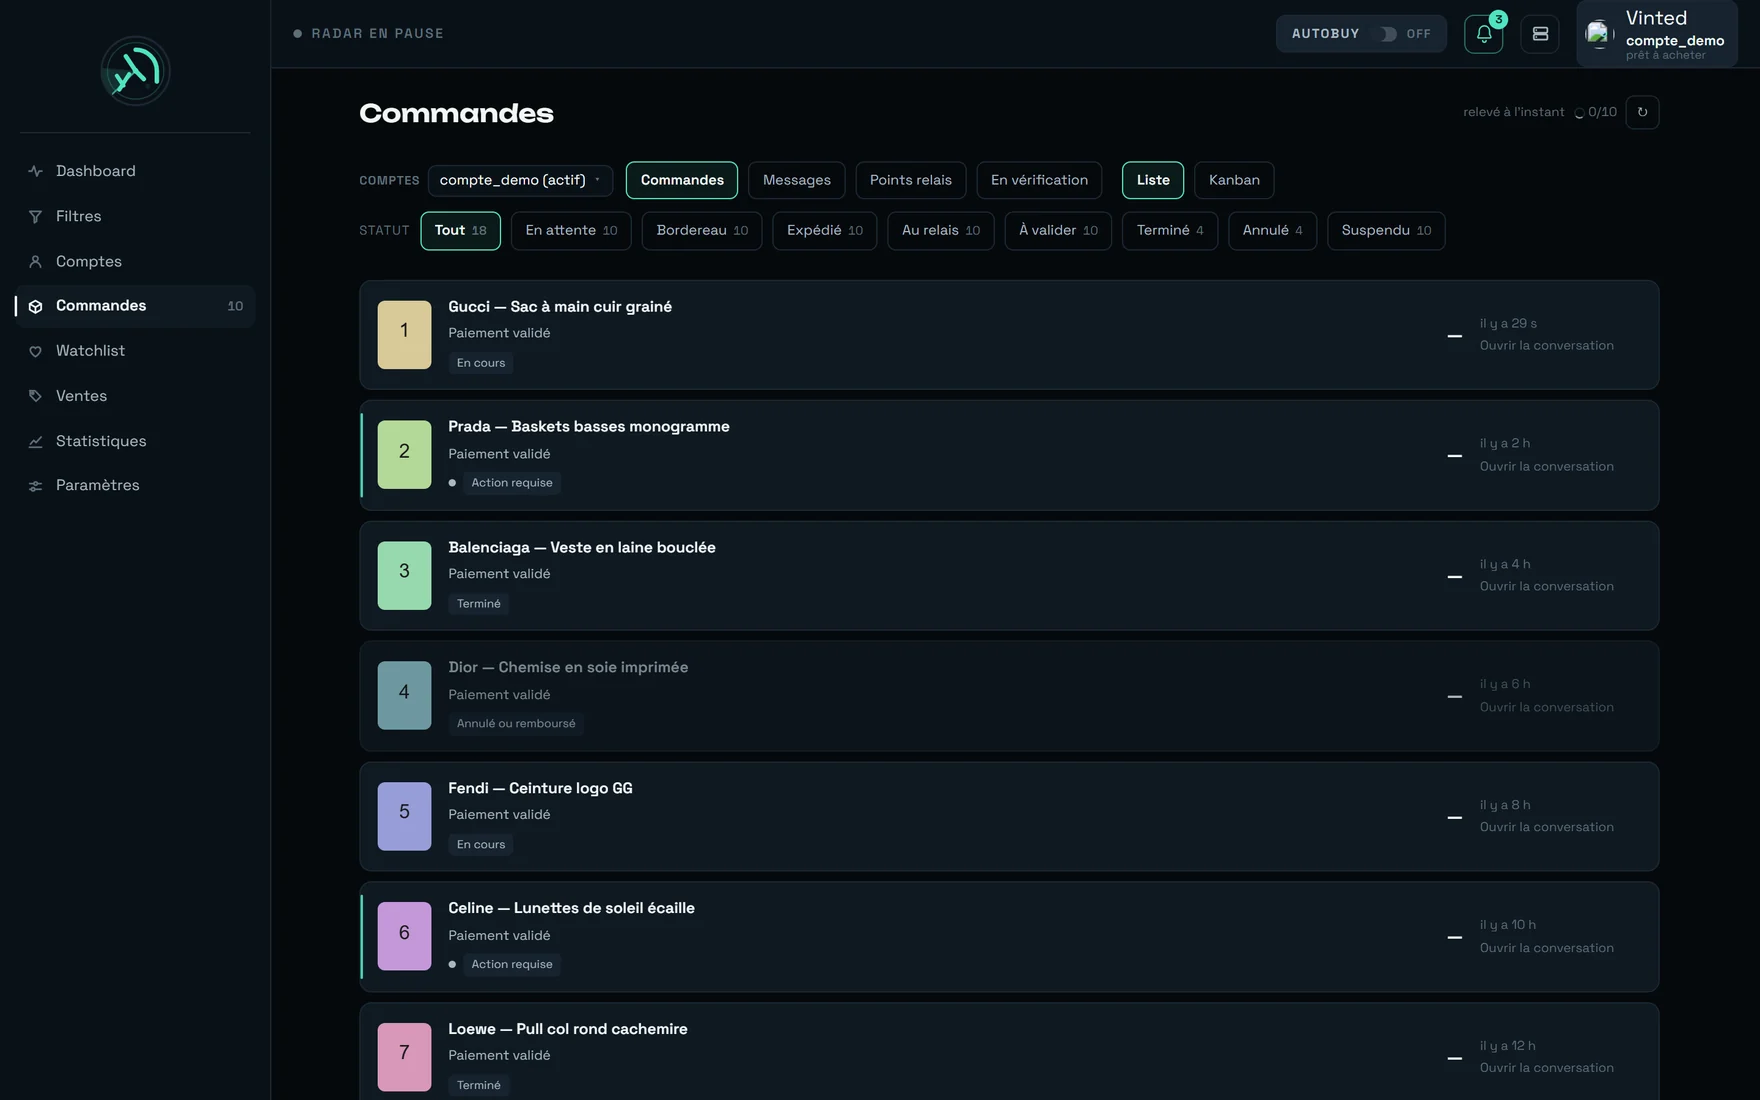Image resolution: width=1760 pixels, height=1100 pixels.
Task: Open Ventes in sidebar
Action: [x=135, y=396]
